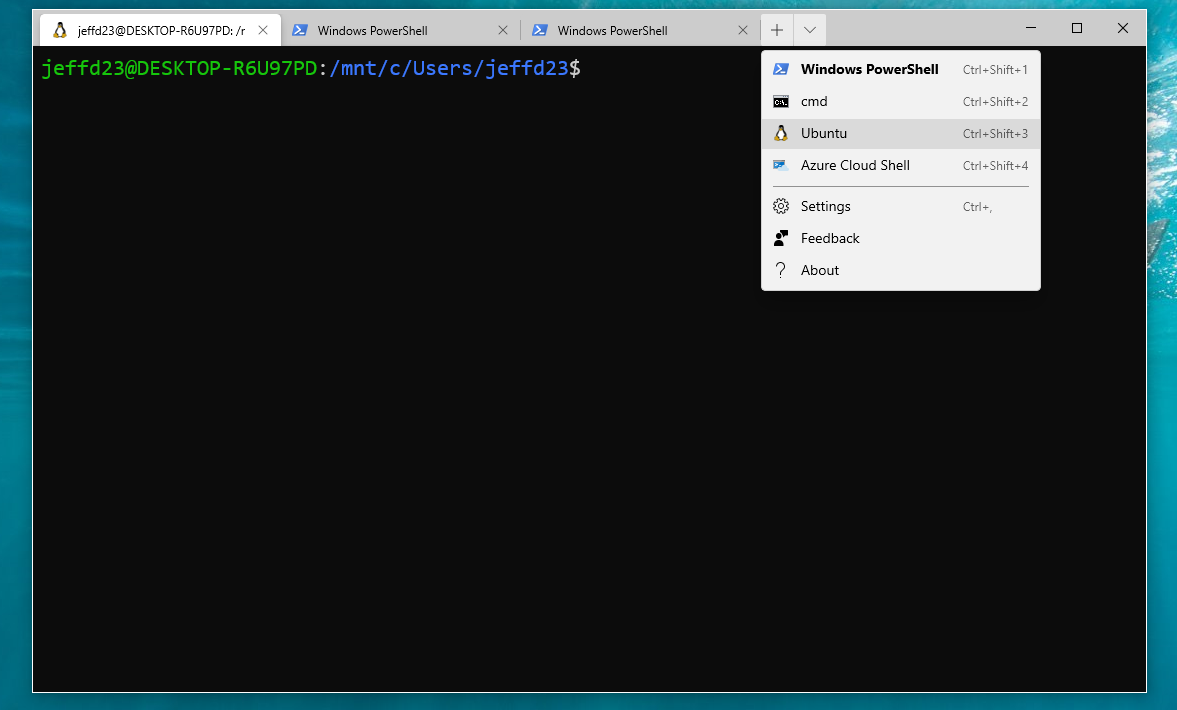Screen dimensions: 1177x710
Task: Click the Feedback person icon
Action: (781, 238)
